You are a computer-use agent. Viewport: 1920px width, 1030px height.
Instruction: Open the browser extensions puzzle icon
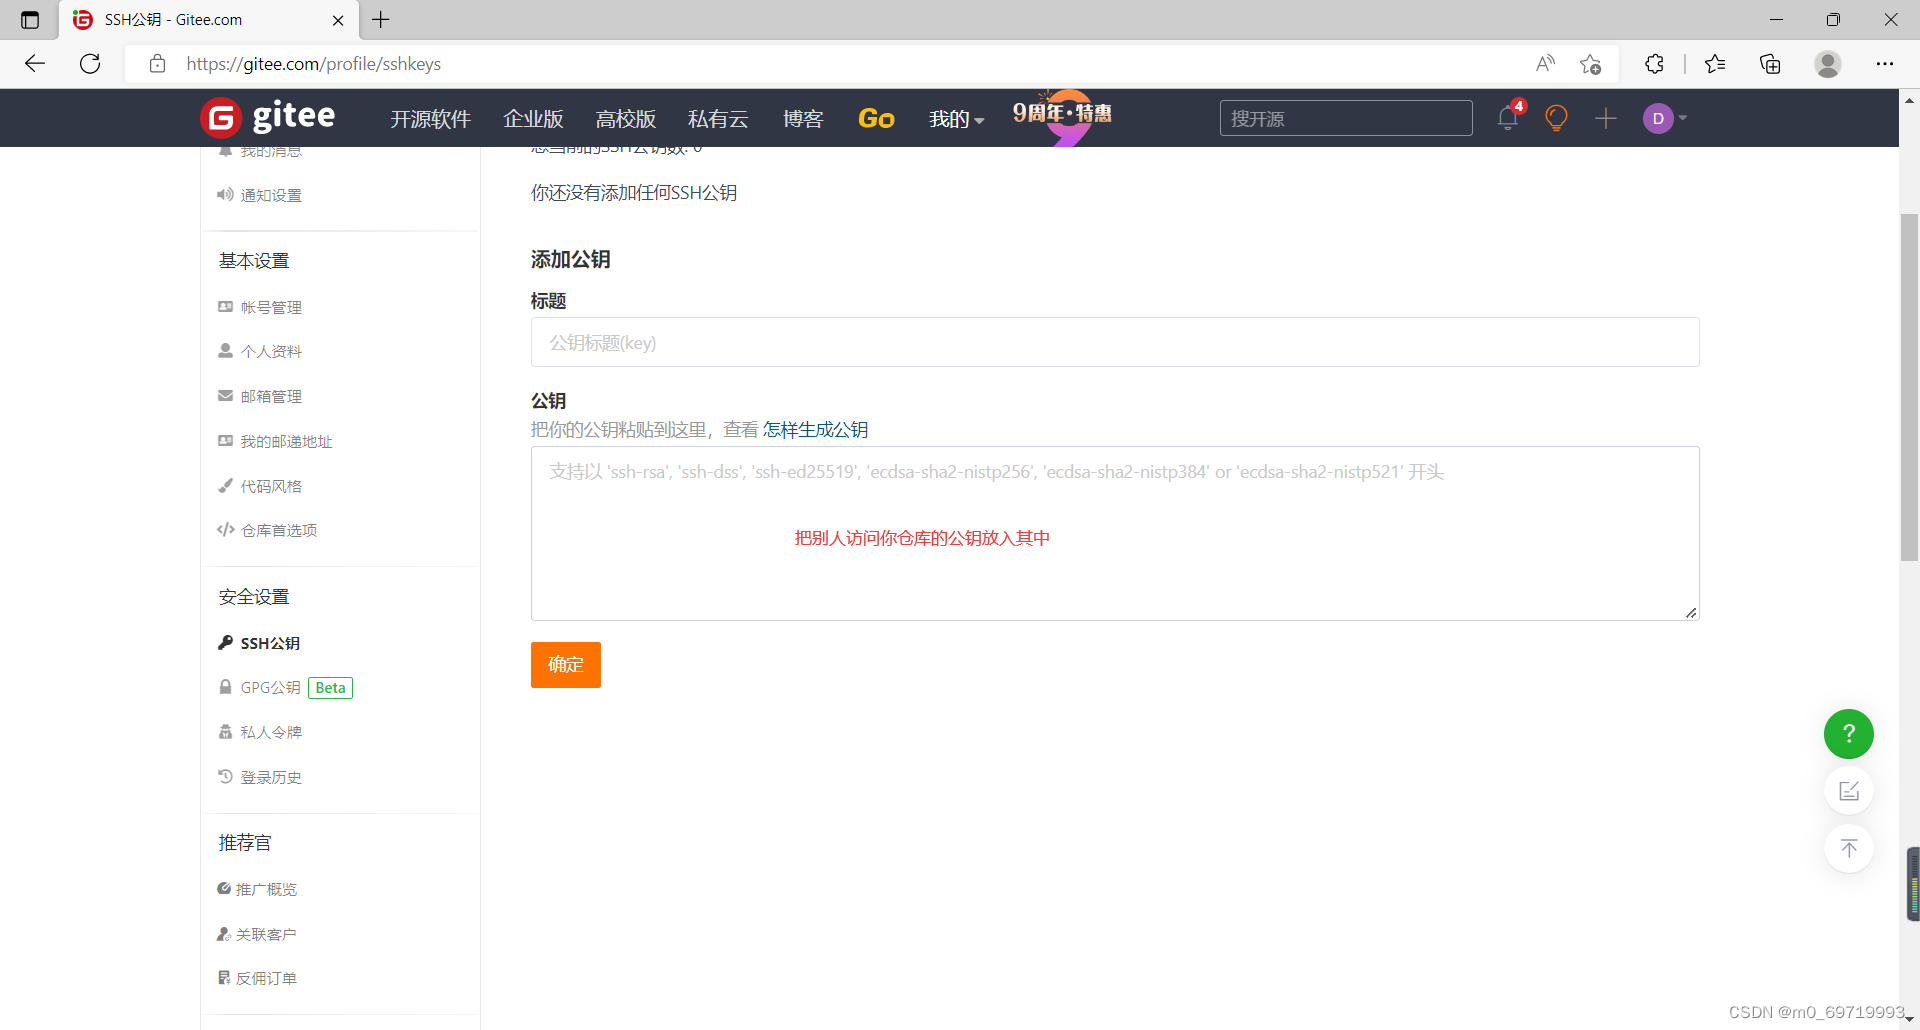coord(1655,63)
